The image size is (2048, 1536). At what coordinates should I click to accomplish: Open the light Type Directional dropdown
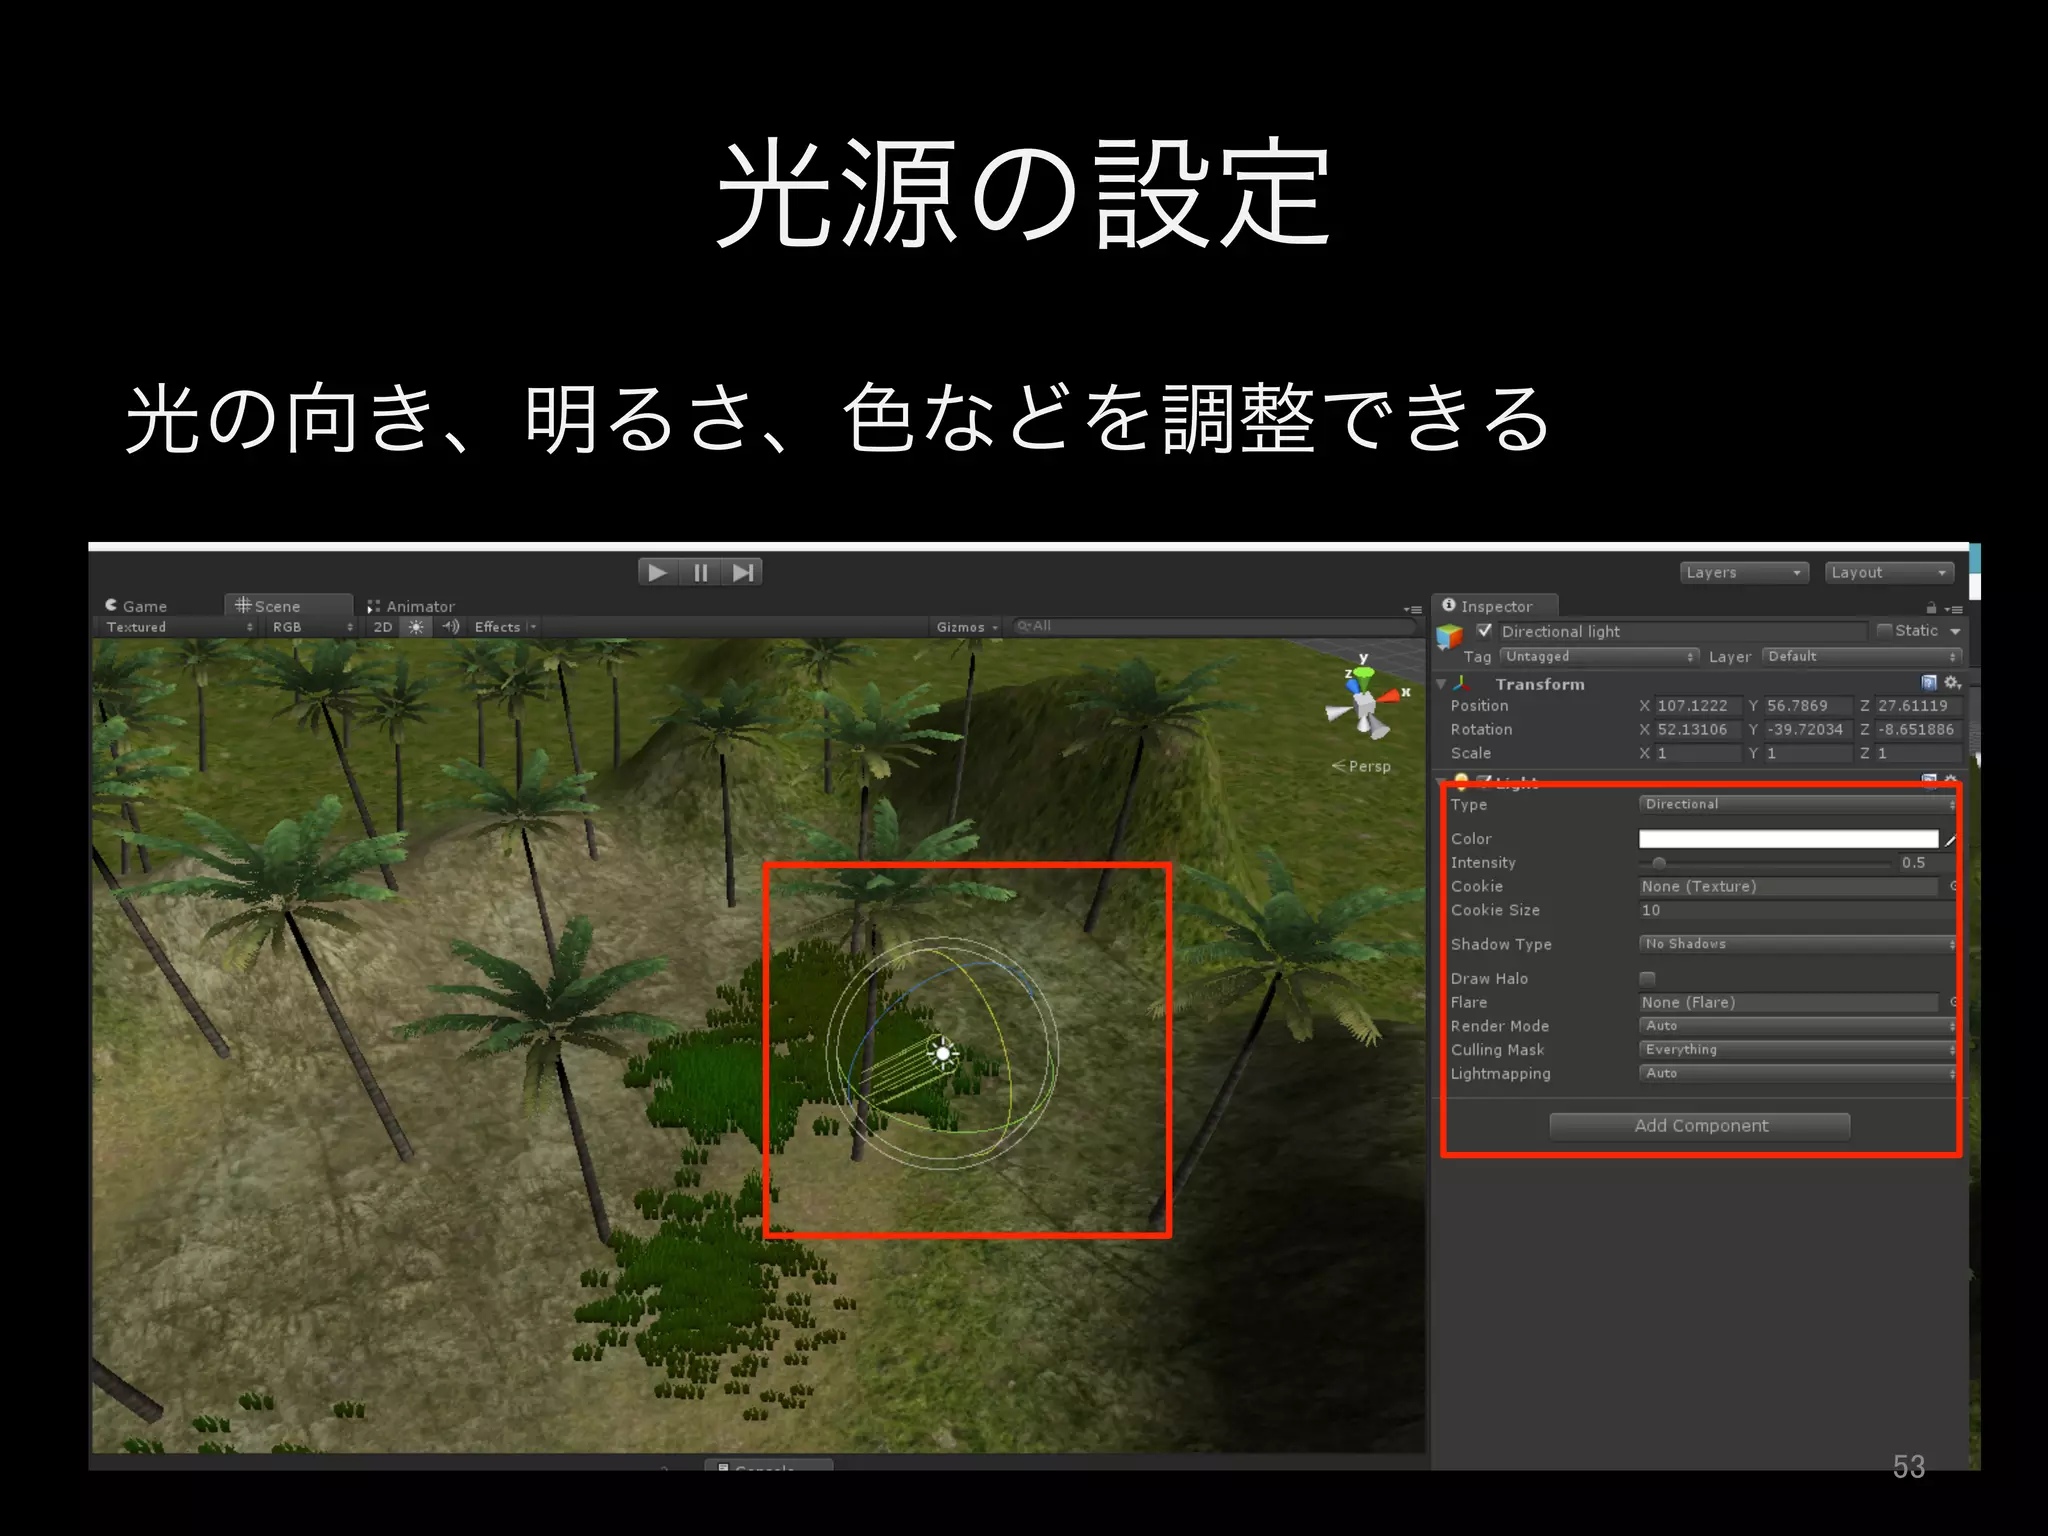pyautogui.click(x=1796, y=804)
